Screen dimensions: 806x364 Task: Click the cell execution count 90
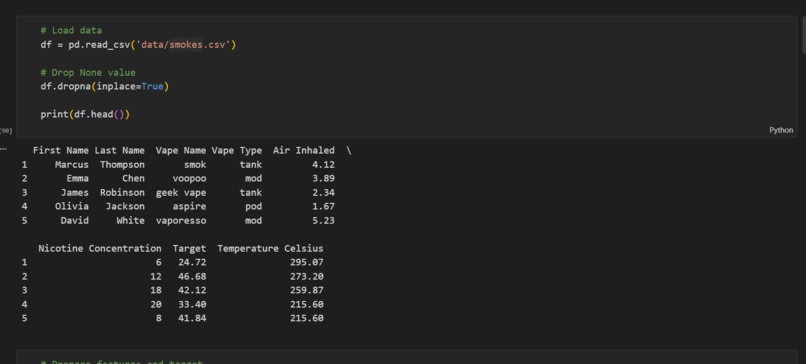coord(6,131)
